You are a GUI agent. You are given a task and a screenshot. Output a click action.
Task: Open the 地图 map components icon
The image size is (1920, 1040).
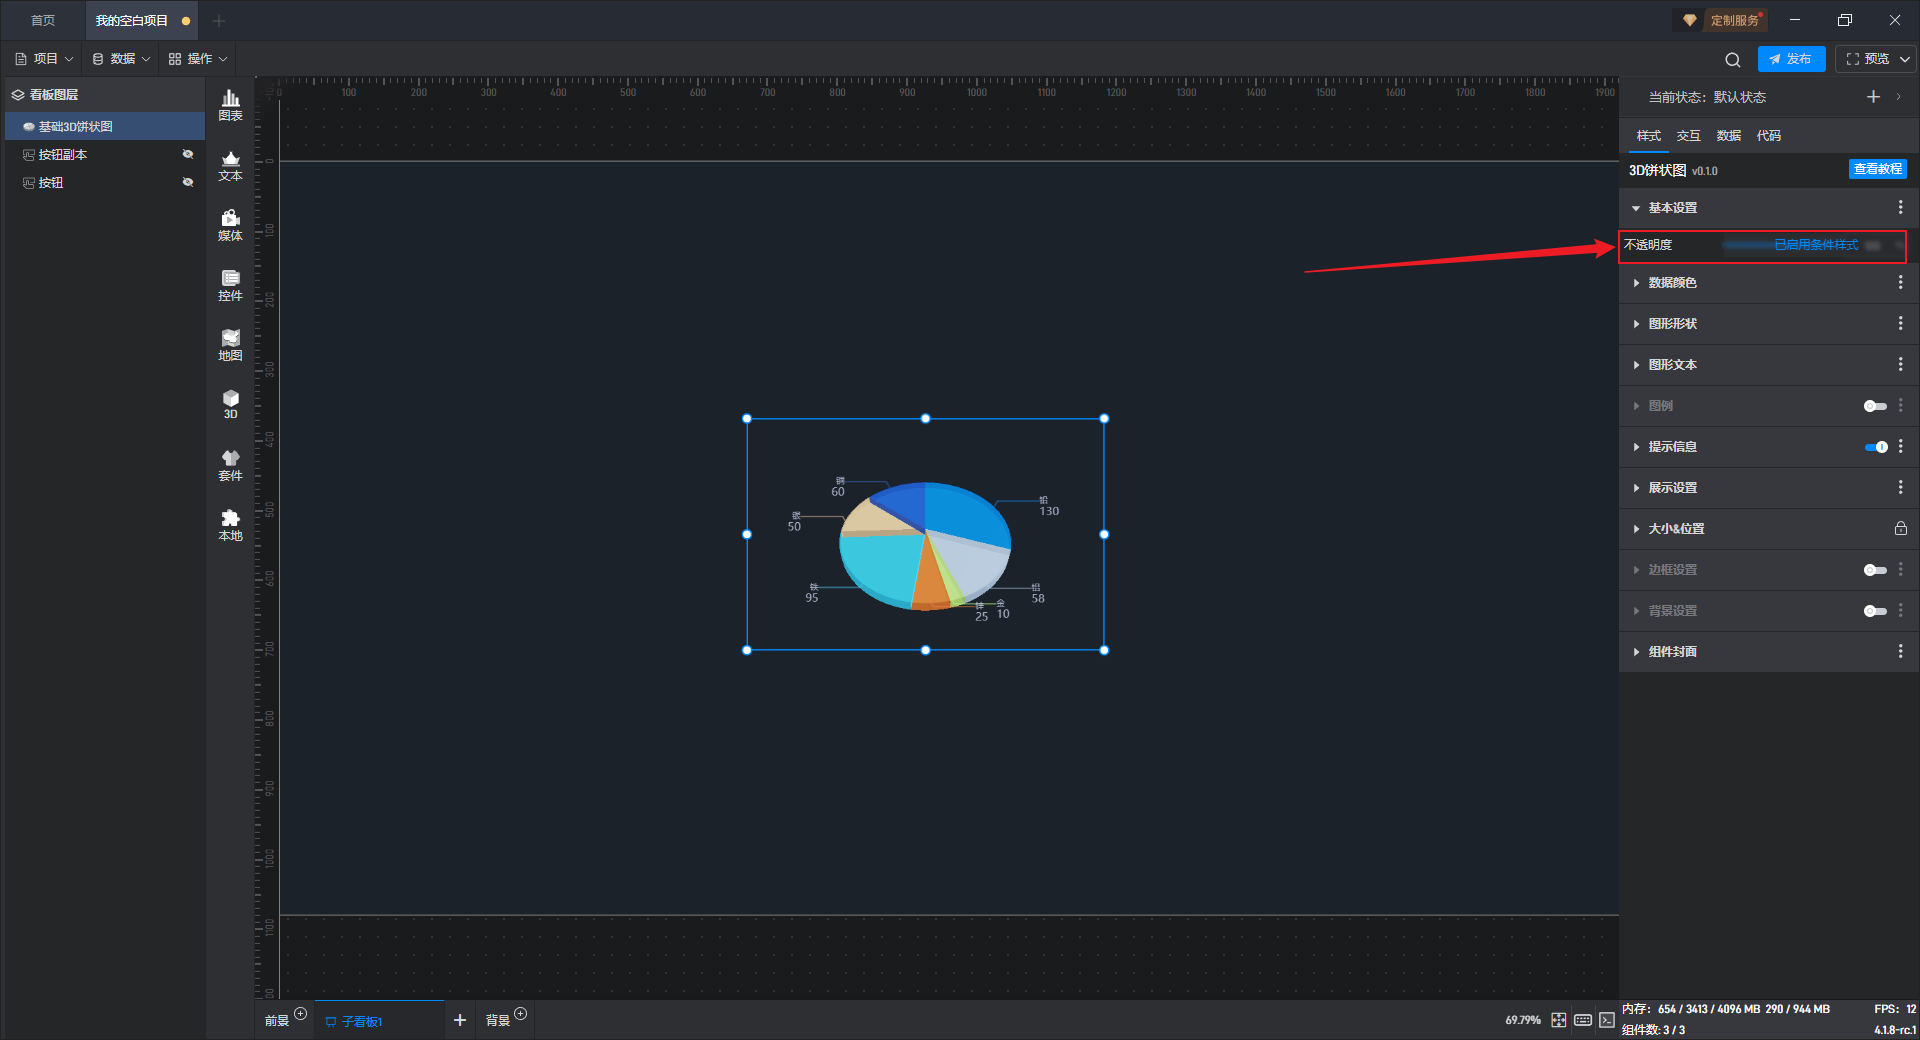click(x=230, y=345)
